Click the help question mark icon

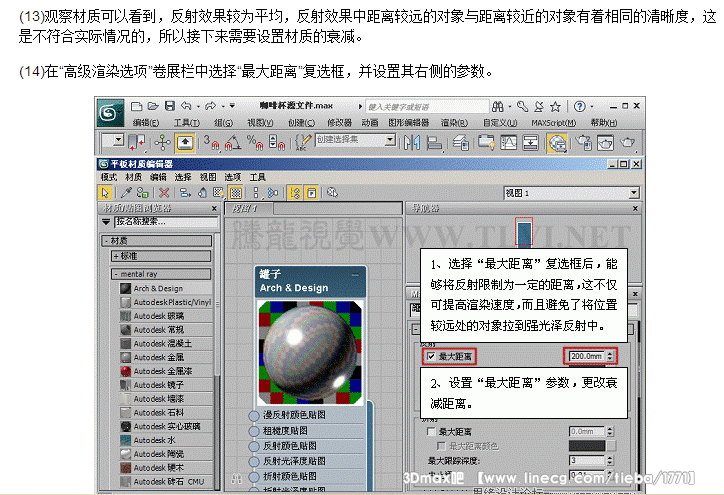[x=579, y=107]
